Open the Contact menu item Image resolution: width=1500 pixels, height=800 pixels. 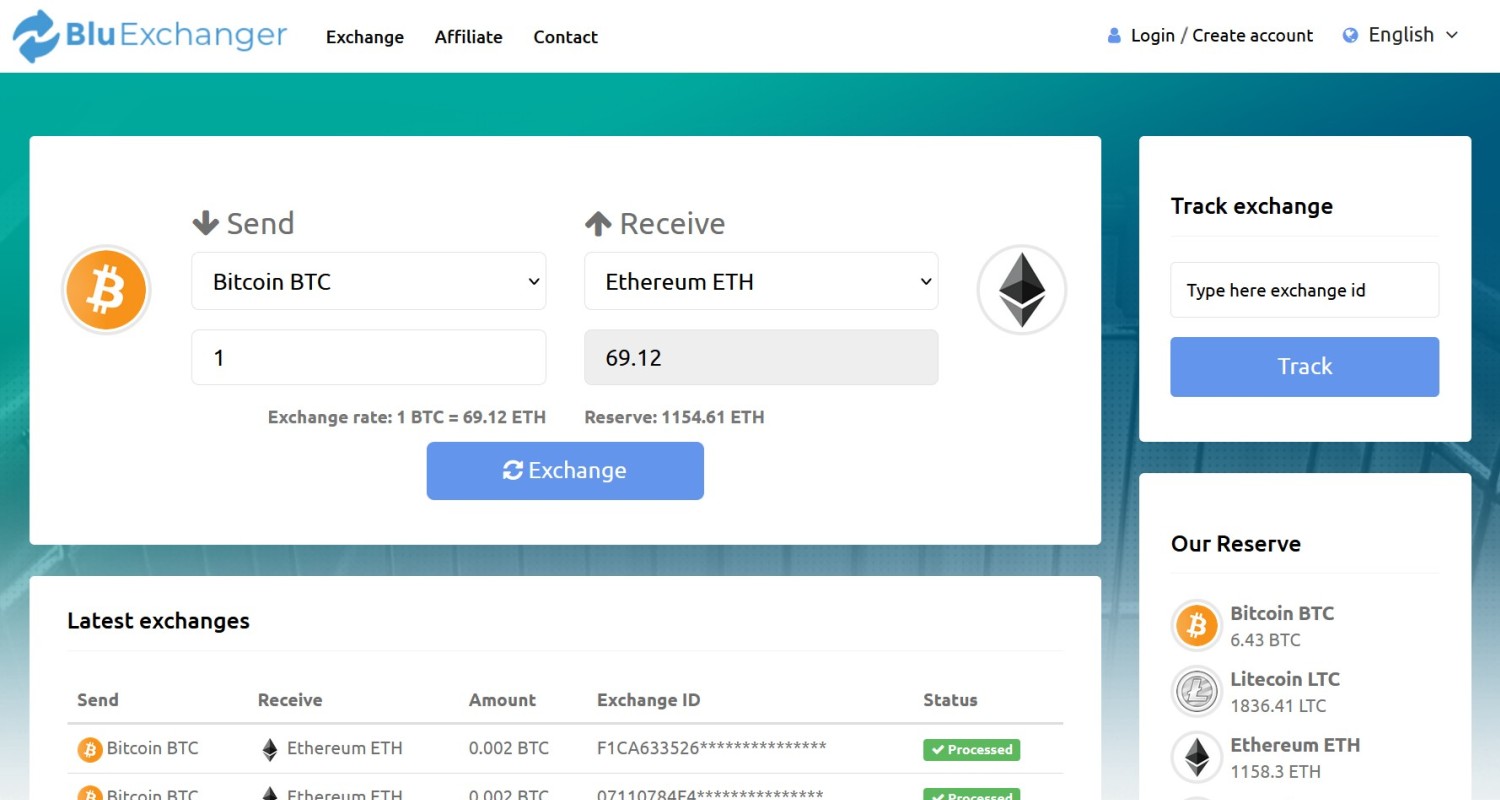point(565,37)
